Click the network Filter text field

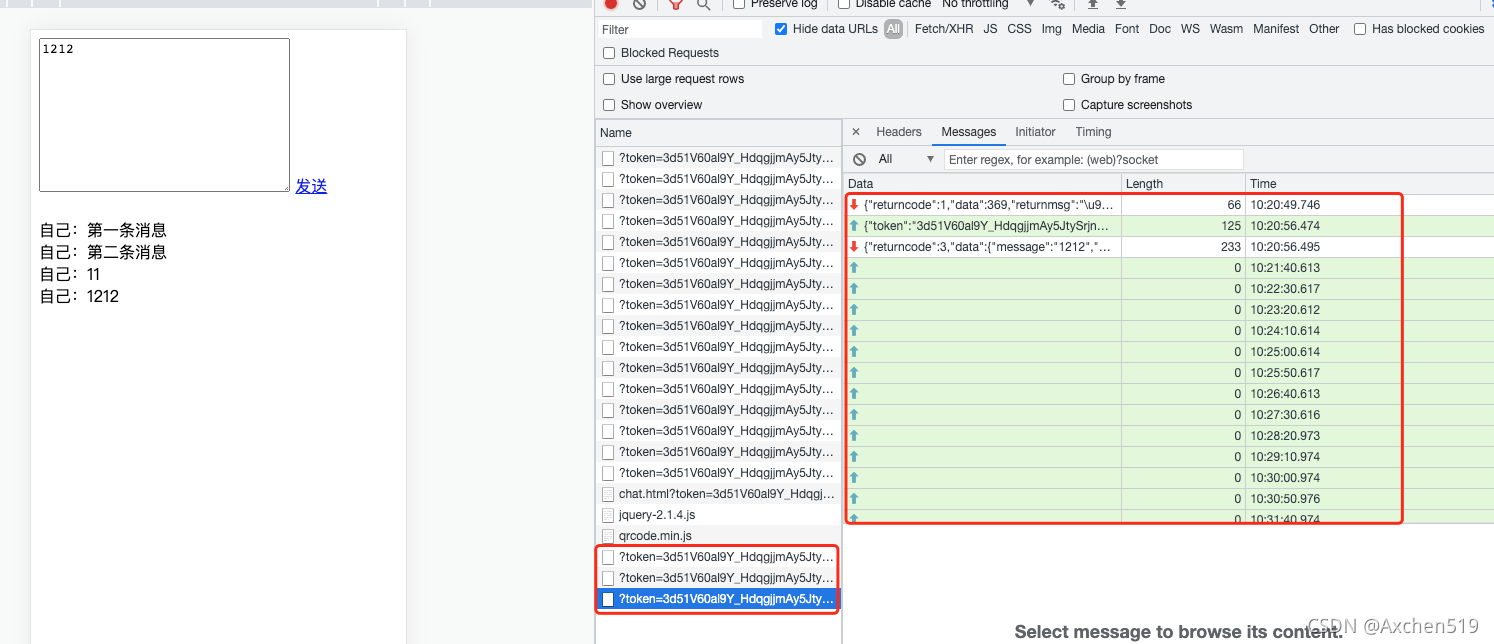pyautogui.click(x=680, y=30)
